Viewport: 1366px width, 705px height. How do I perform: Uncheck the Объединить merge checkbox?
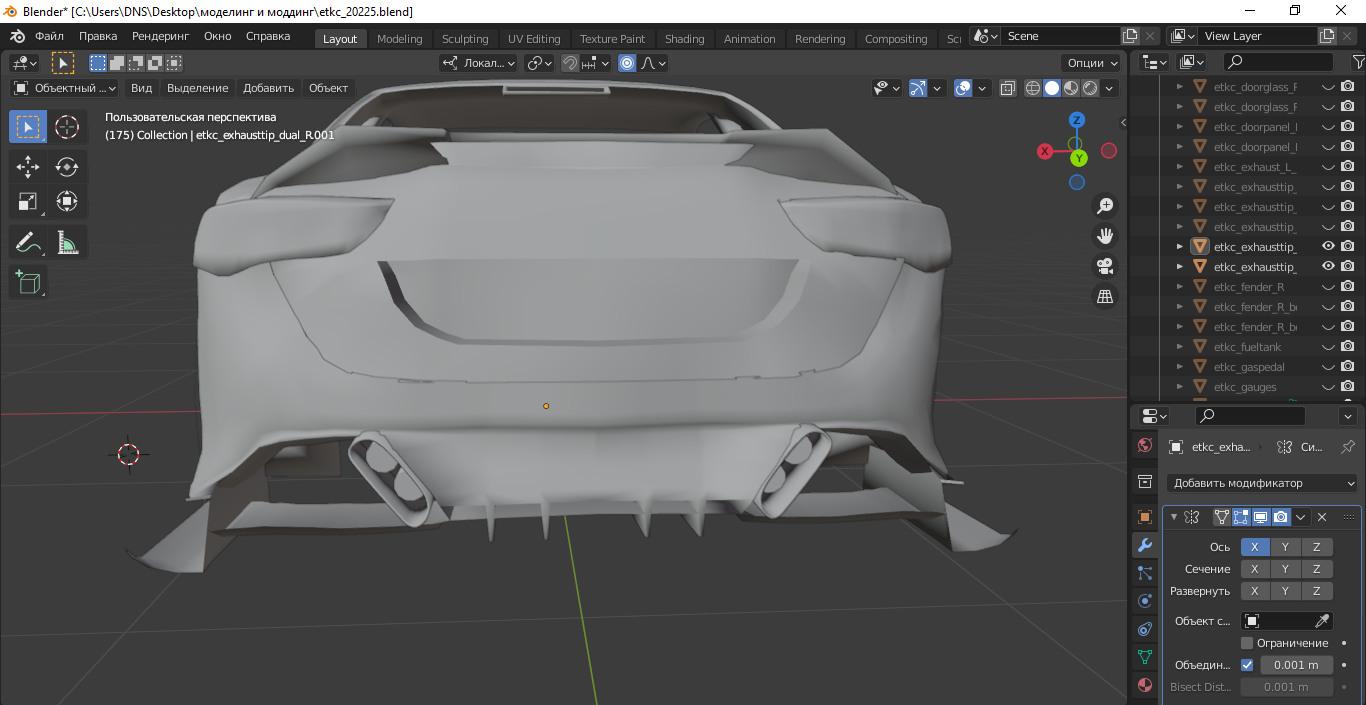point(1247,665)
